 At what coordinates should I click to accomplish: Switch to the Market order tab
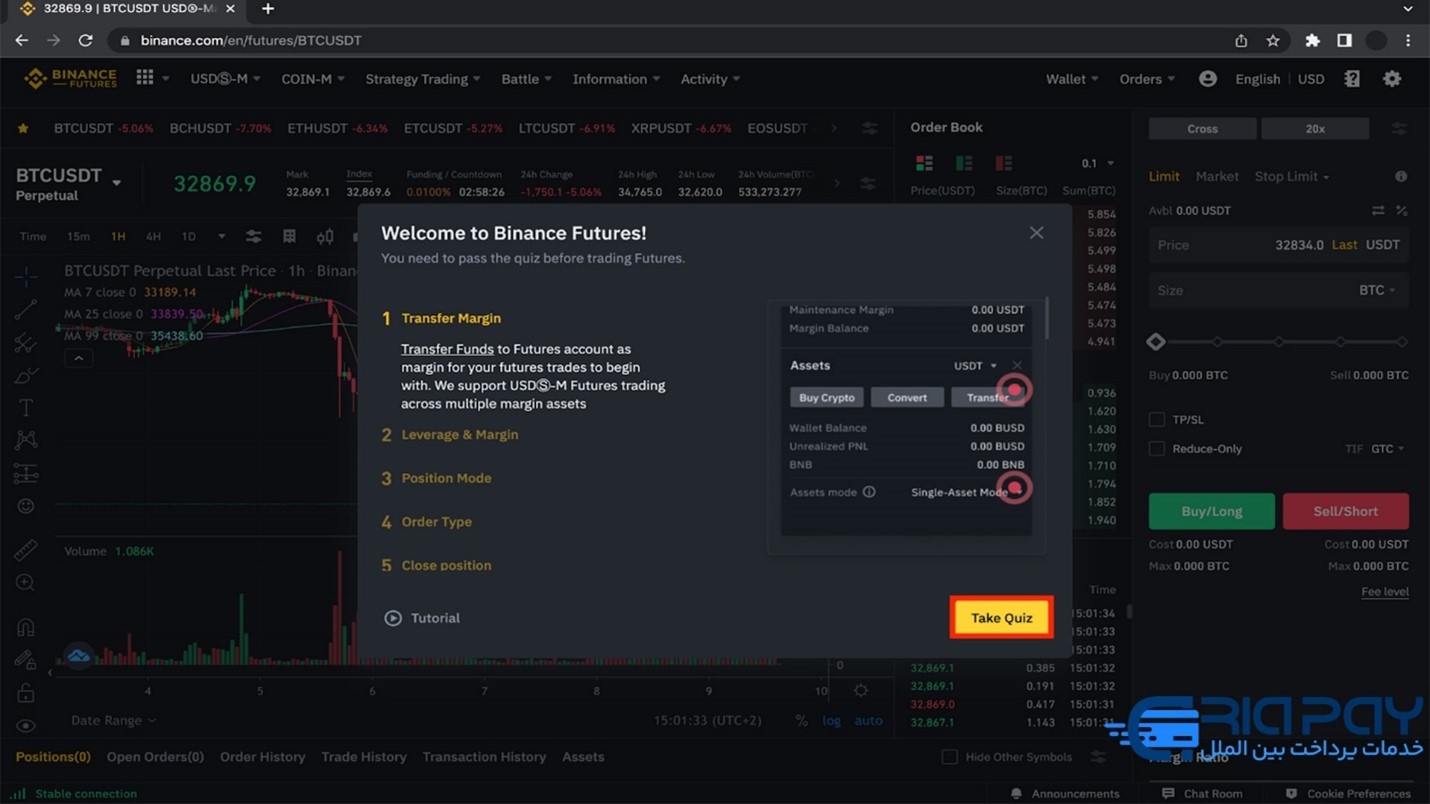click(x=1217, y=176)
